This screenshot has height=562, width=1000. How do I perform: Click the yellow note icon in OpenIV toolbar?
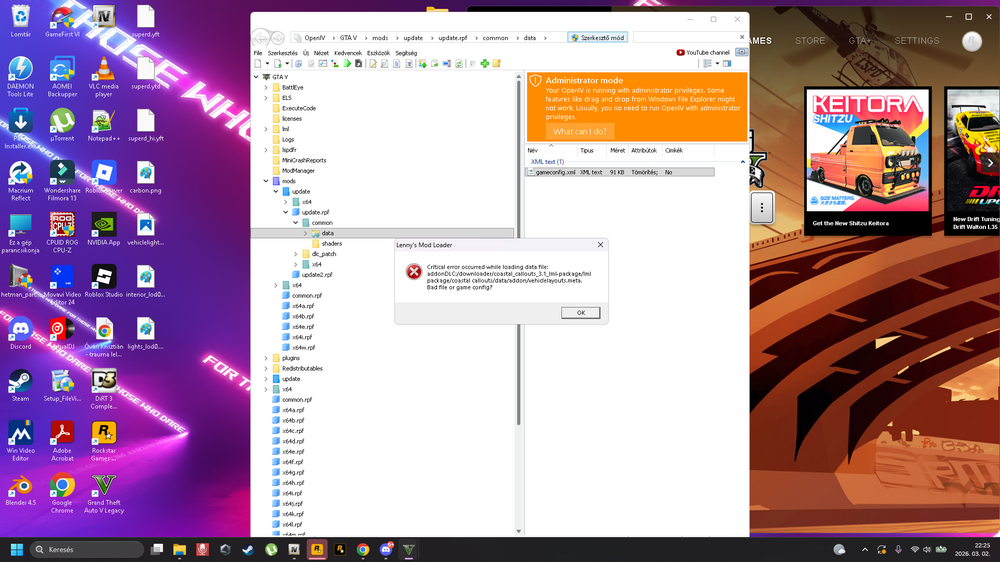click(x=497, y=64)
